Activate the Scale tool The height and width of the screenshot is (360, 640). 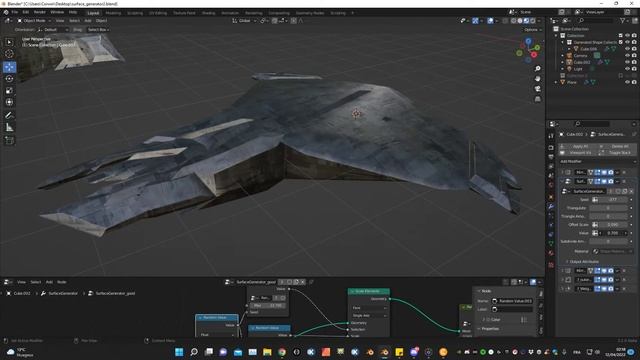(9, 90)
